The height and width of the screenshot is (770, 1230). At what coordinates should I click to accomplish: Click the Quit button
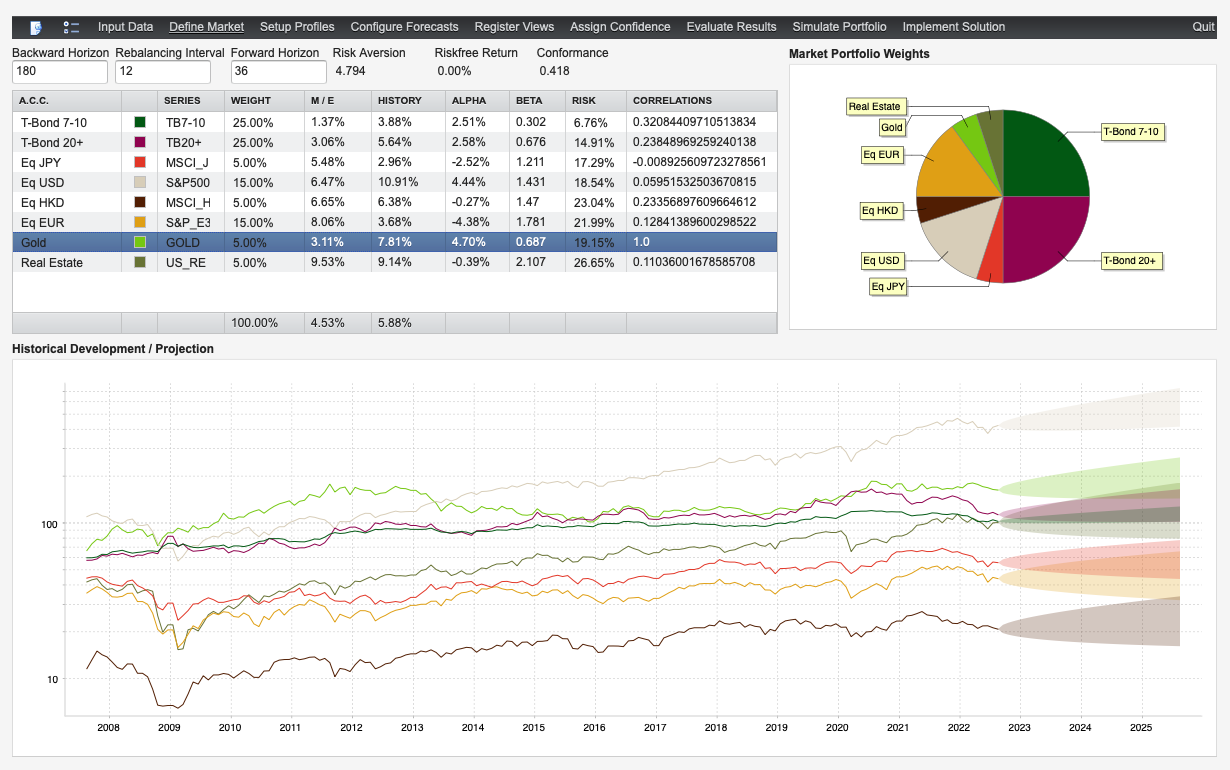(x=1204, y=27)
